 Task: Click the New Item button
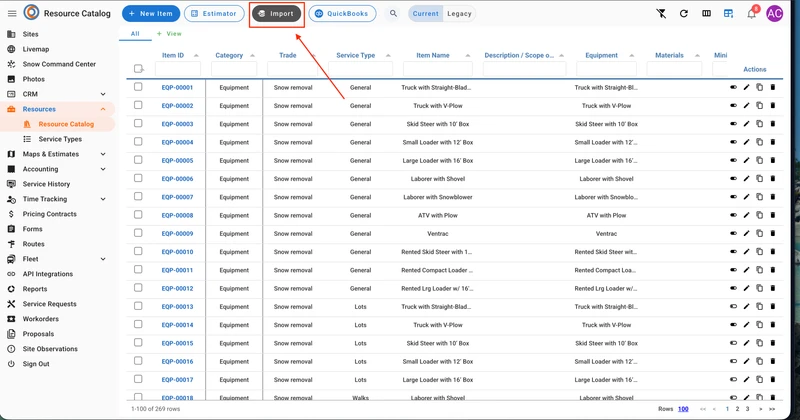click(x=151, y=14)
